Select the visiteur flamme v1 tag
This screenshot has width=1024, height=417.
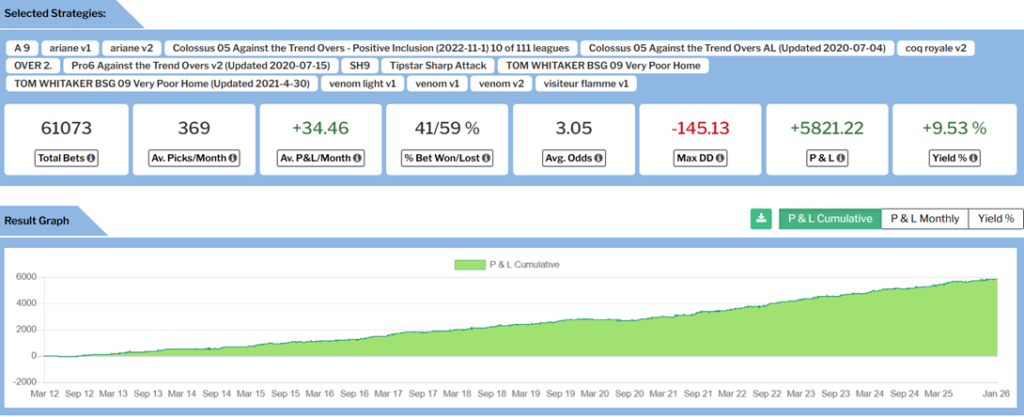point(588,84)
